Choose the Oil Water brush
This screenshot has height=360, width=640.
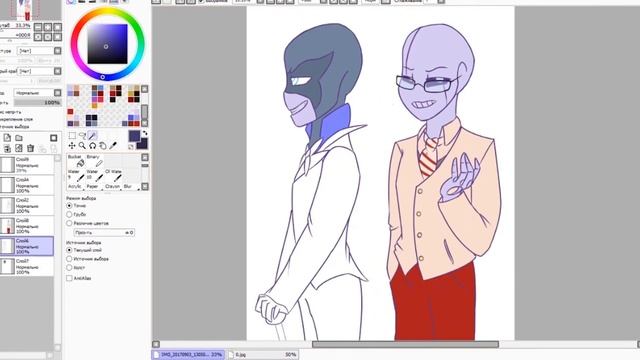pyautogui.click(x=113, y=176)
